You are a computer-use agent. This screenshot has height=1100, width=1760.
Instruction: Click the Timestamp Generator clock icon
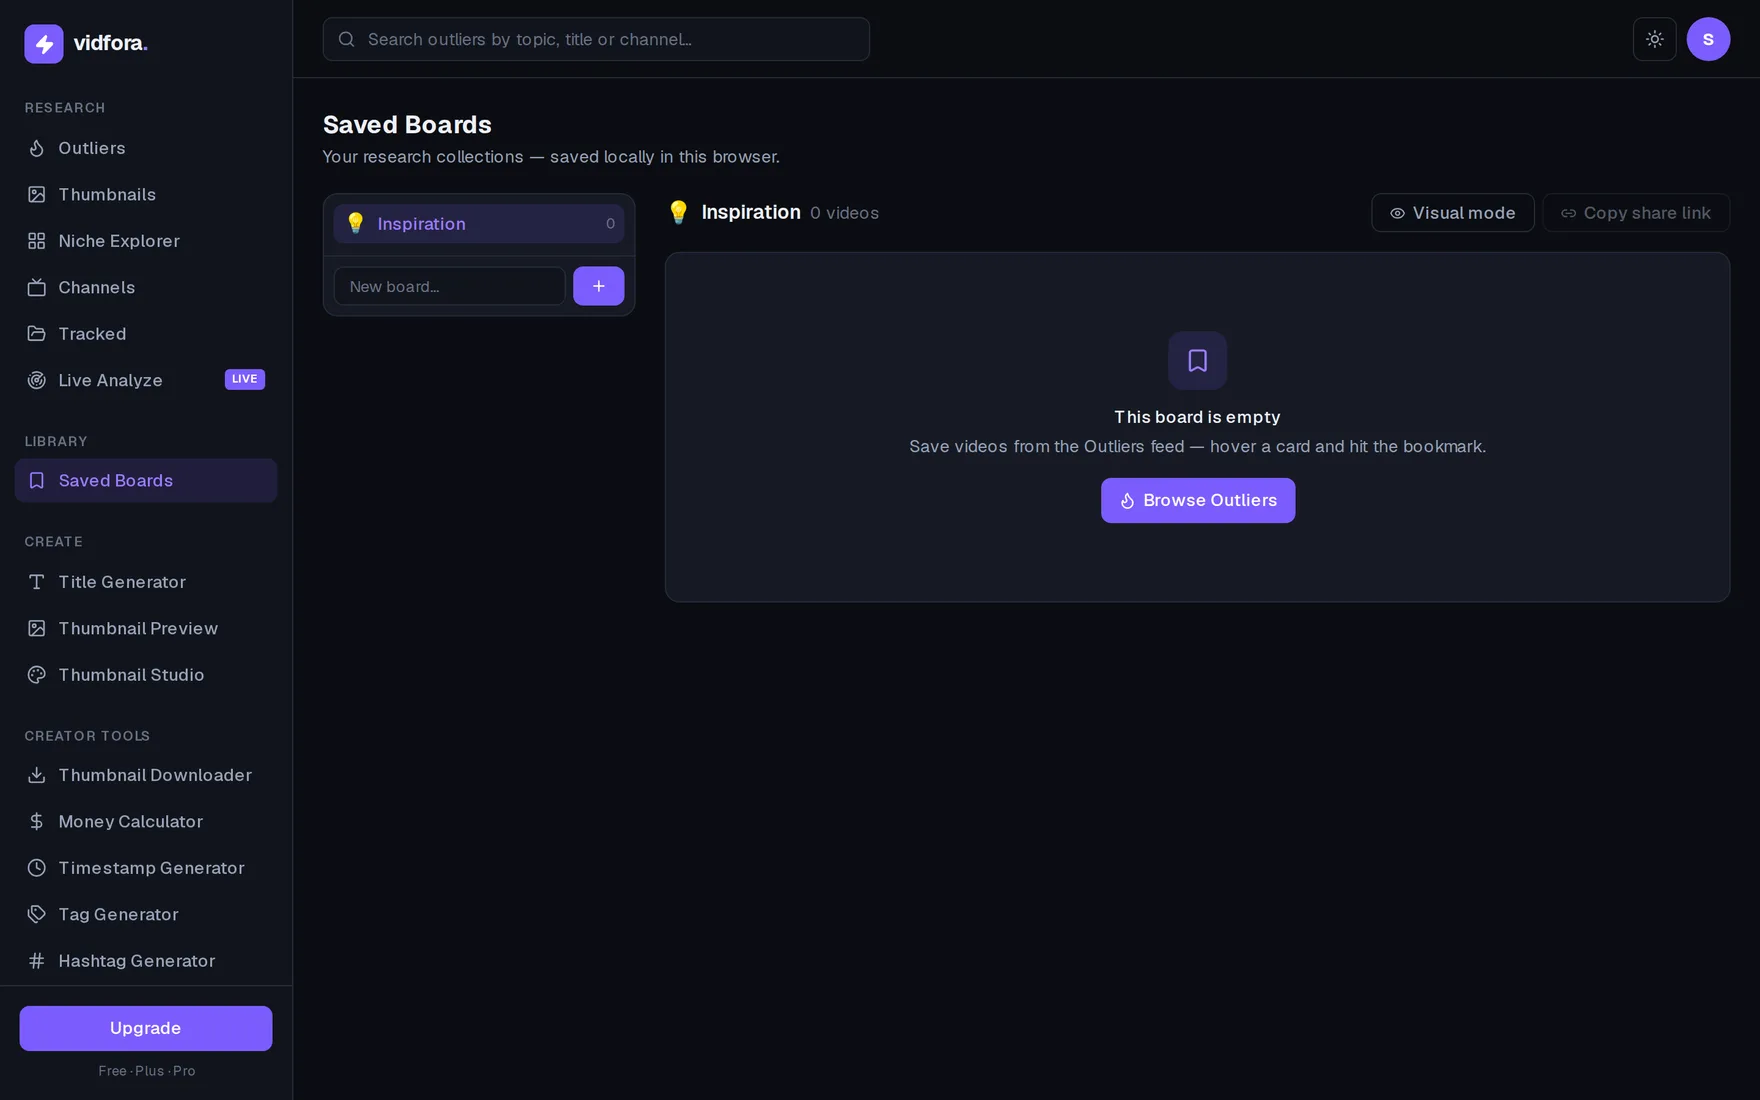tap(37, 868)
